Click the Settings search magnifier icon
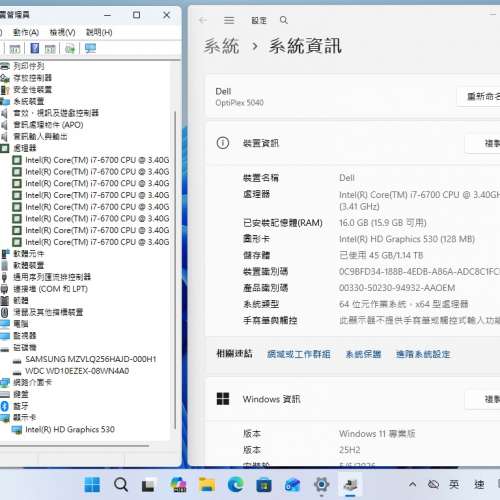Viewport: 500px width, 500px height. (x=284, y=20)
